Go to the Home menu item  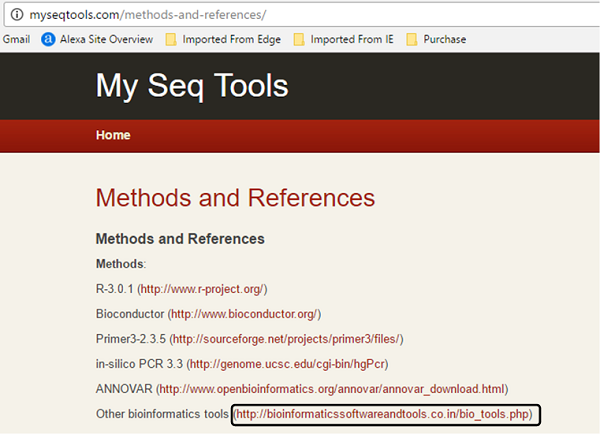[113, 135]
